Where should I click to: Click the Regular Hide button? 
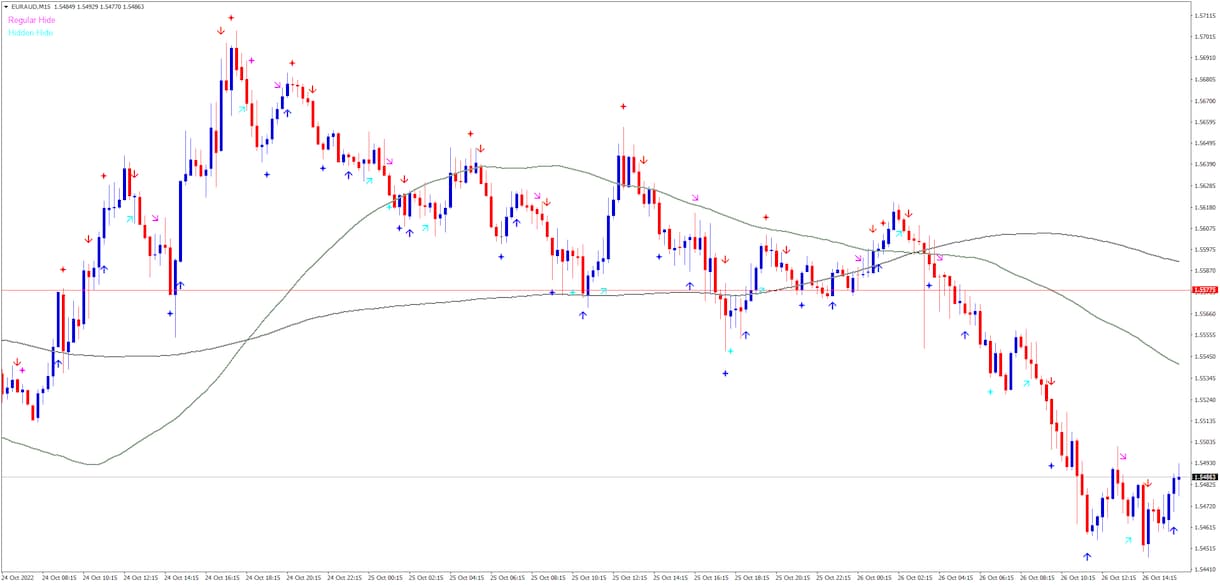[x=32, y=20]
